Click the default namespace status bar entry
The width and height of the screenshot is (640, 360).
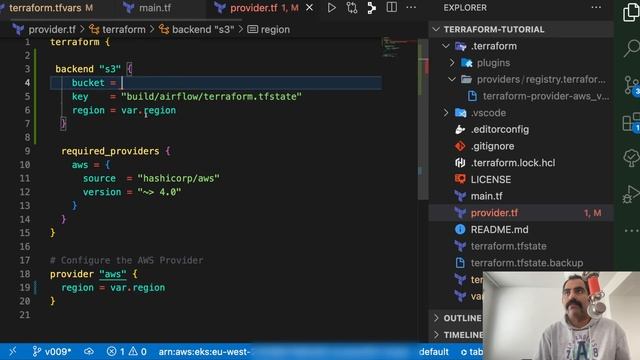pyautogui.click(x=433, y=351)
